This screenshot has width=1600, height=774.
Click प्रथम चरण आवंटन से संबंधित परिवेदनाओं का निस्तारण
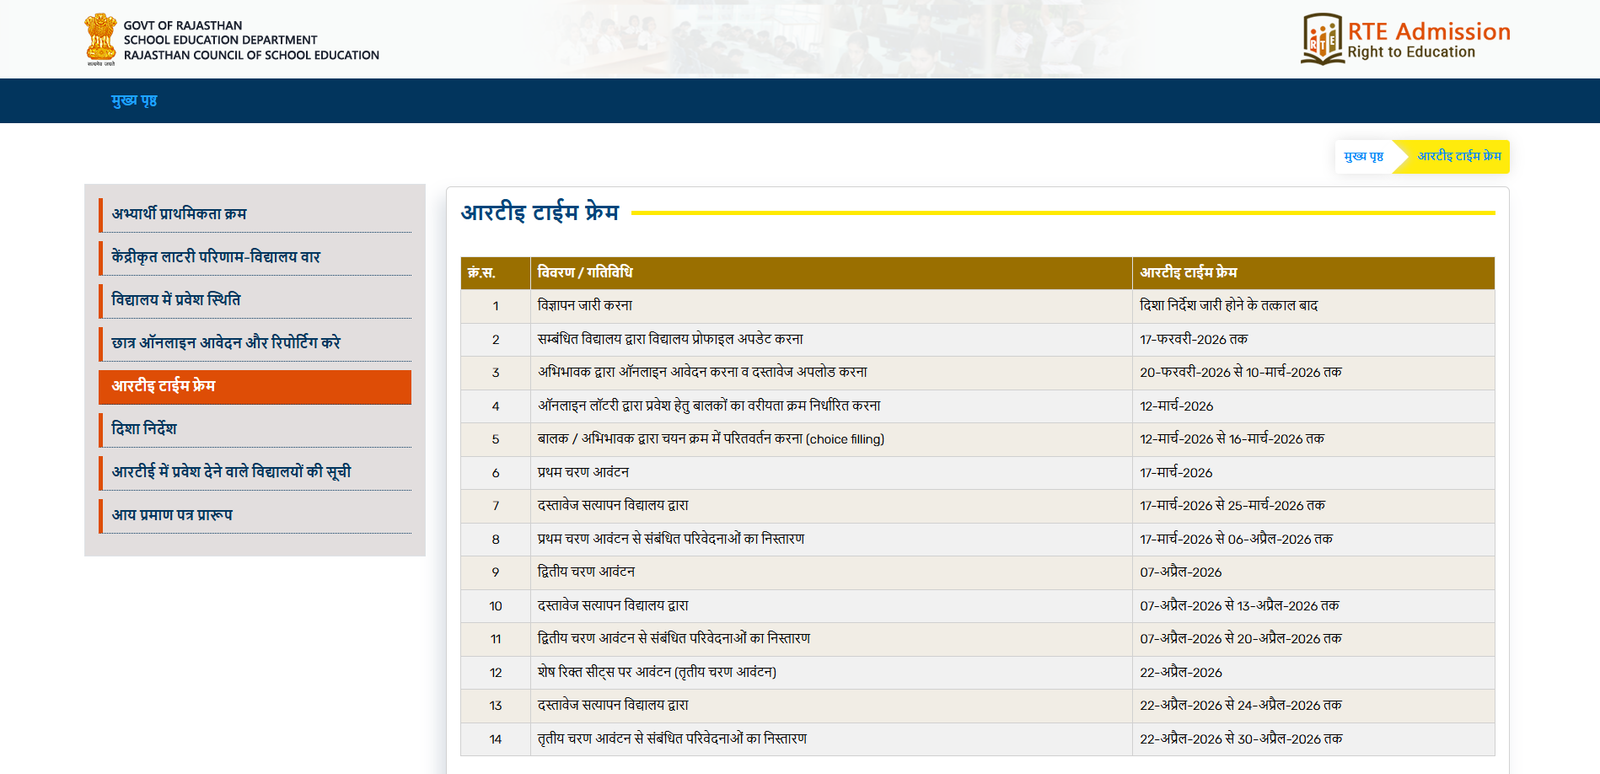click(671, 539)
